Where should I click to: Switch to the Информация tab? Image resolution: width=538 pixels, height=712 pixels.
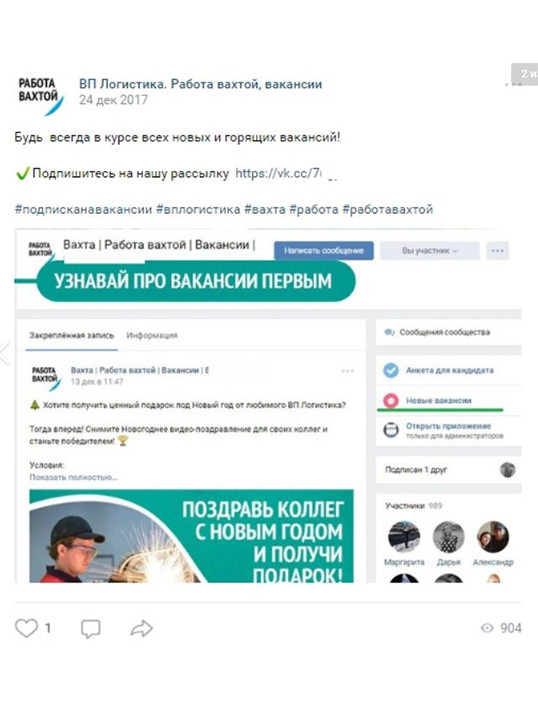tap(152, 335)
